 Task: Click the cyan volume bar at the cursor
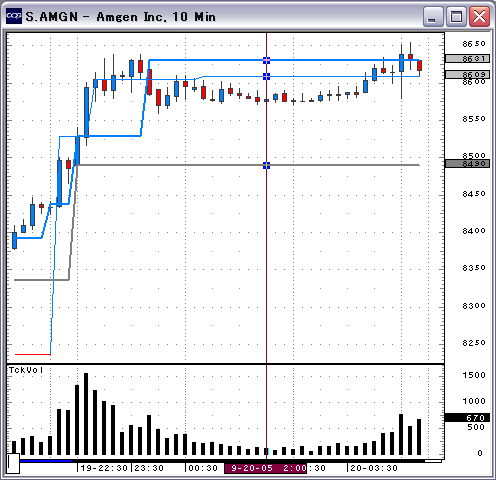(x=267, y=452)
